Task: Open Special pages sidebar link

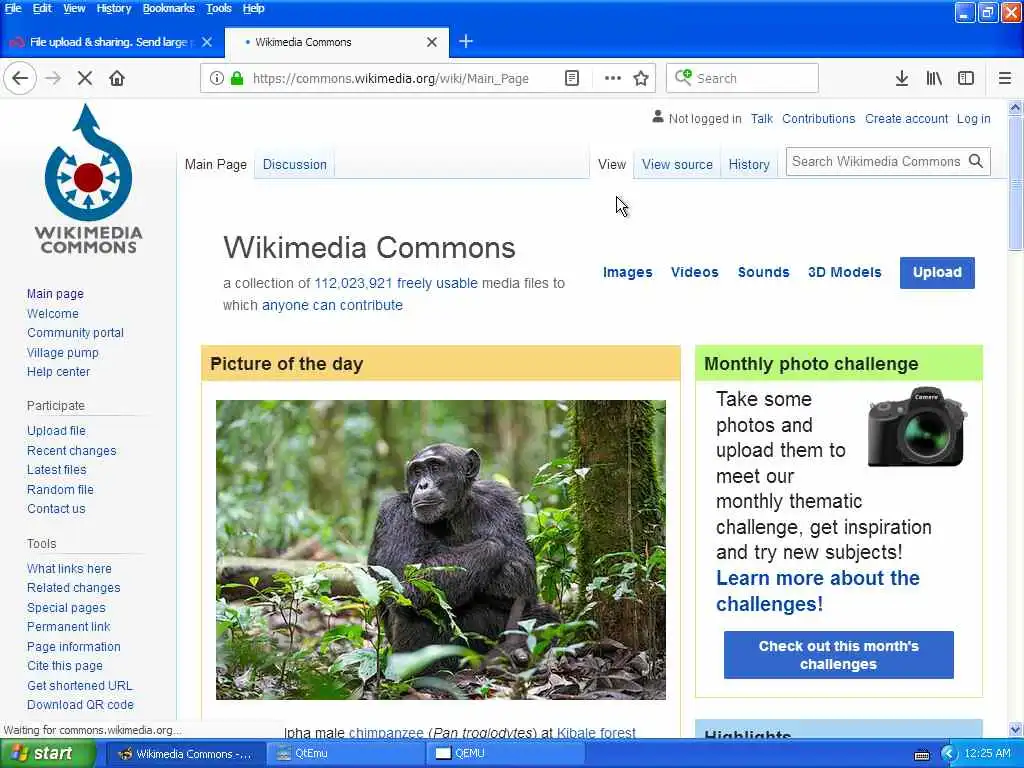Action: [x=66, y=608]
